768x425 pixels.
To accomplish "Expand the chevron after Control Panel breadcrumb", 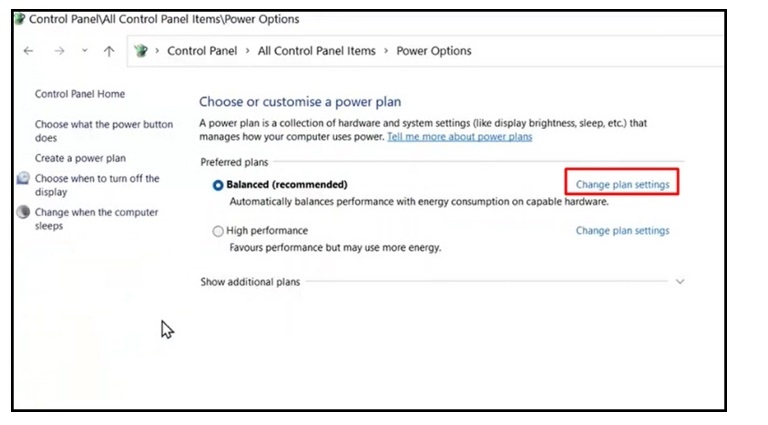I will pyautogui.click(x=248, y=51).
